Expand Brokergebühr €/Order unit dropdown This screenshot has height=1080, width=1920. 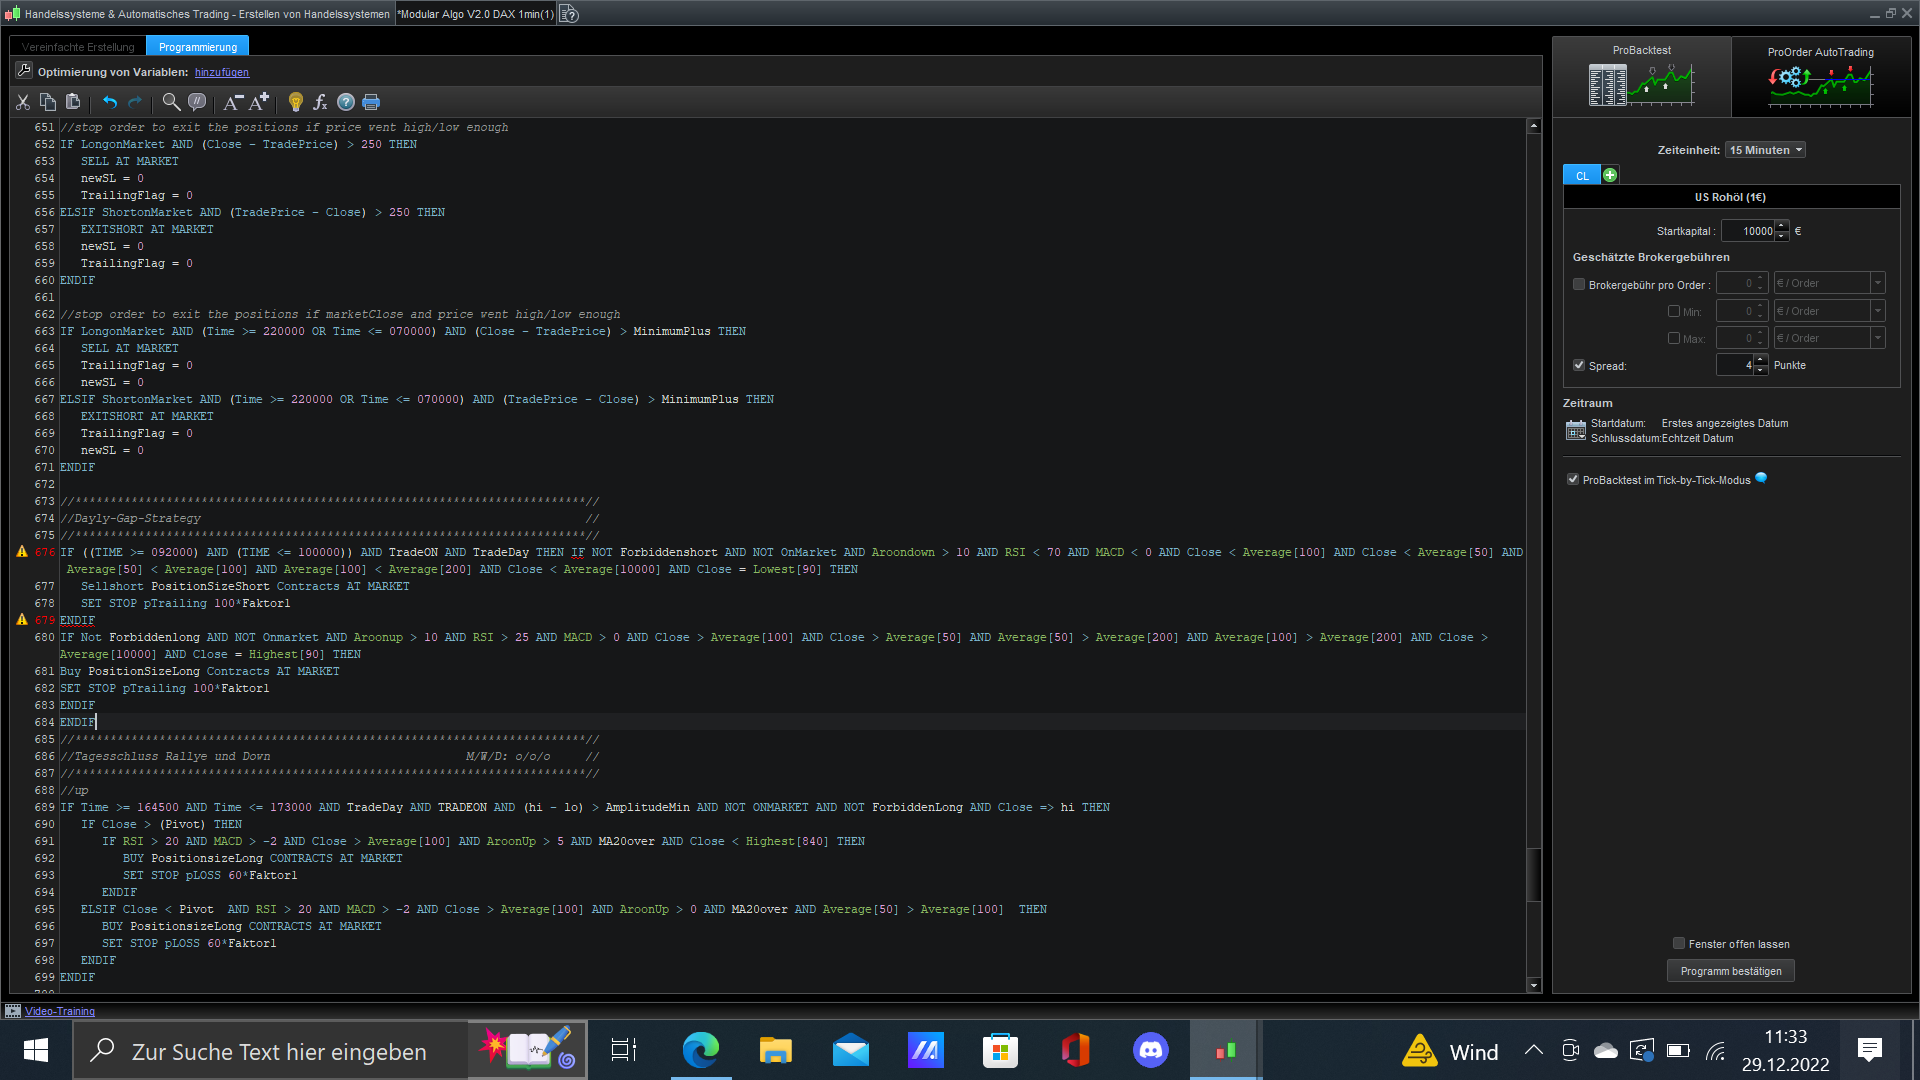point(1877,283)
